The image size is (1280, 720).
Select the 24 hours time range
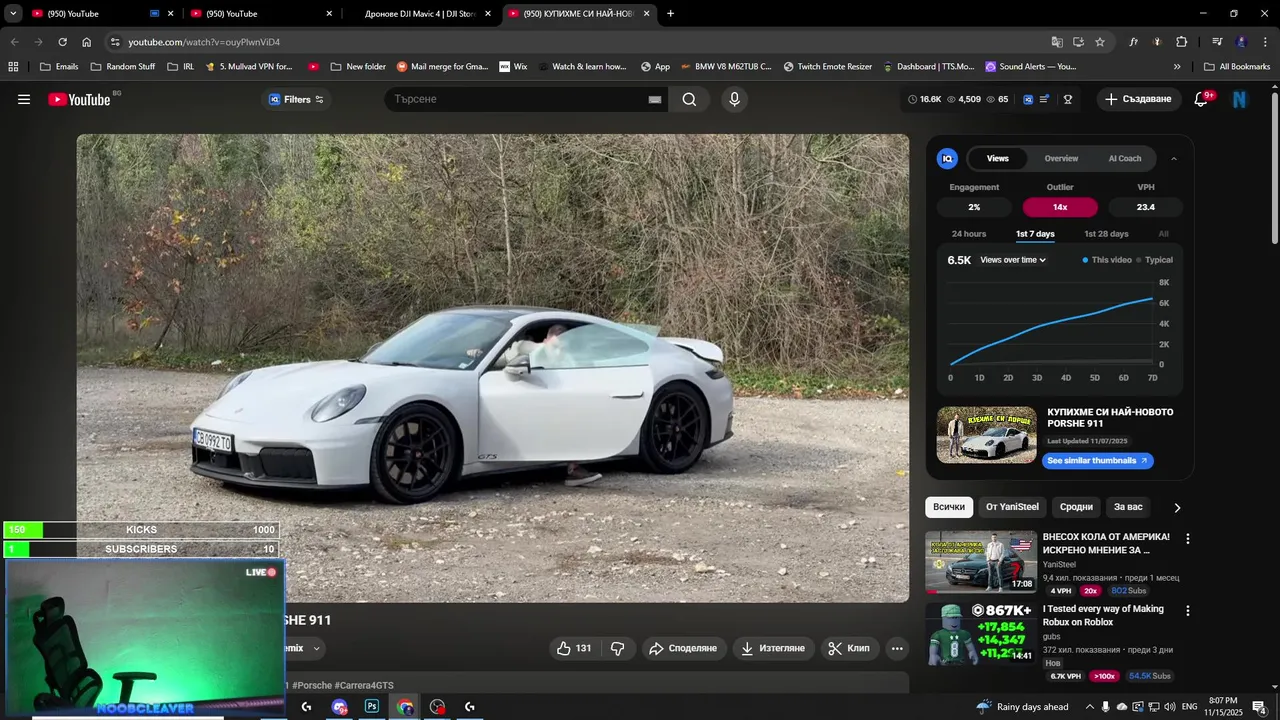pyautogui.click(x=969, y=234)
